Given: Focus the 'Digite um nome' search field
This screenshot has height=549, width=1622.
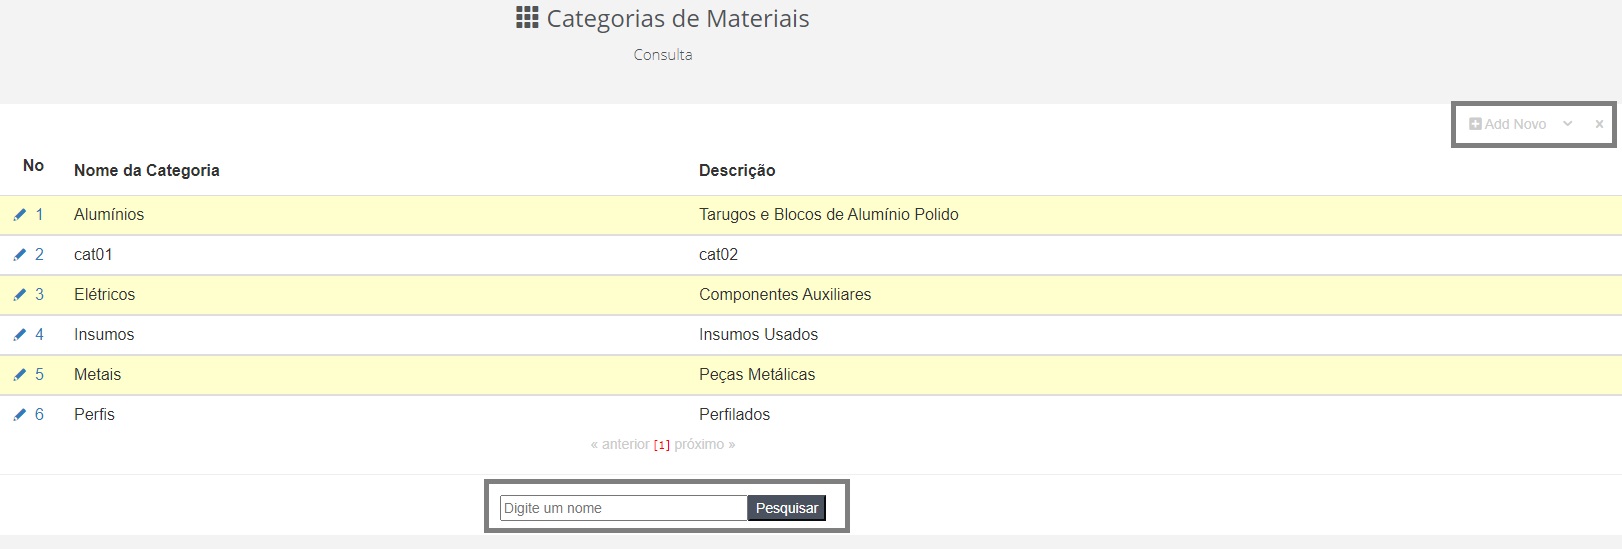Looking at the screenshot, I should pyautogui.click(x=624, y=508).
